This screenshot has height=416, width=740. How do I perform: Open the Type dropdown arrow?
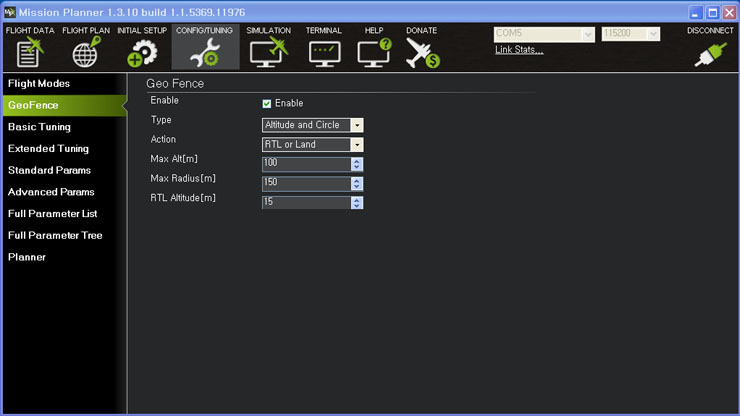pos(357,125)
